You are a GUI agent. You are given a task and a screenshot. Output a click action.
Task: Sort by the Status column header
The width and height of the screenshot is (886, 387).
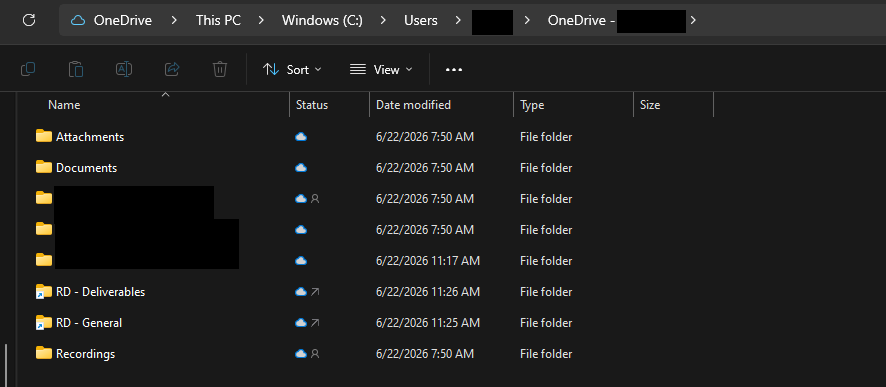coord(312,105)
